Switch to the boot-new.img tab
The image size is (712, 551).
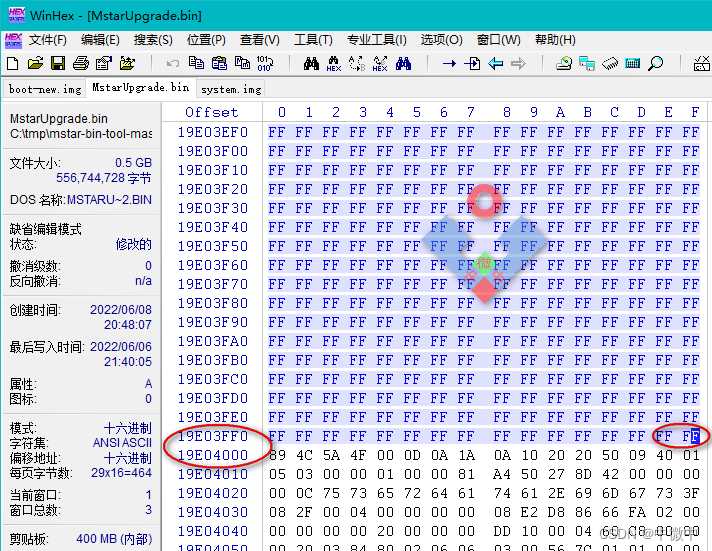(x=45, y=89)
